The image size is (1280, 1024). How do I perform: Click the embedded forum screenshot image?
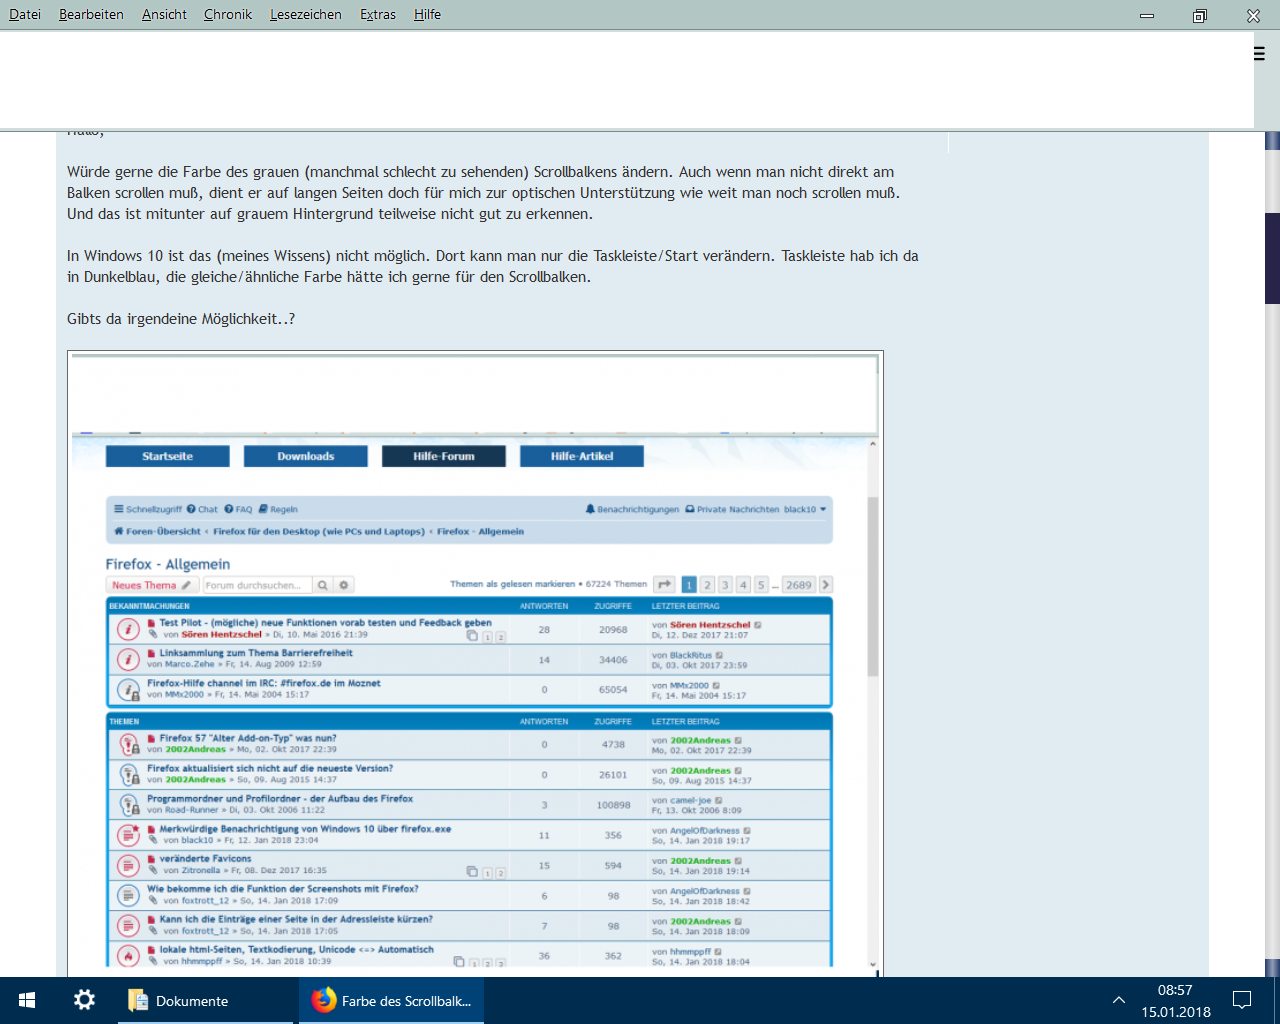(x=475, y=663)
